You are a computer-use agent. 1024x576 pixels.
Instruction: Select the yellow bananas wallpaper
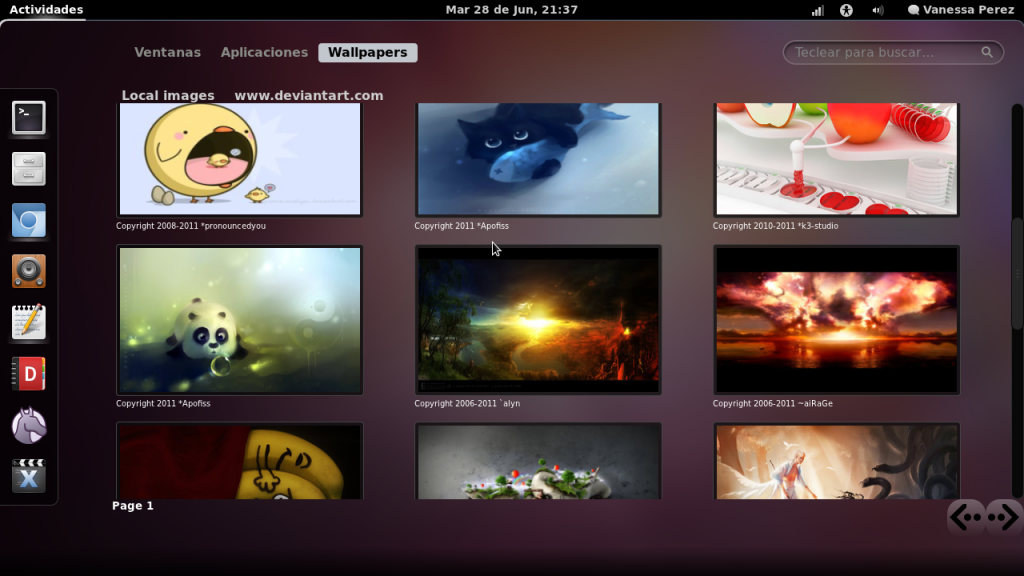point(240,461)
